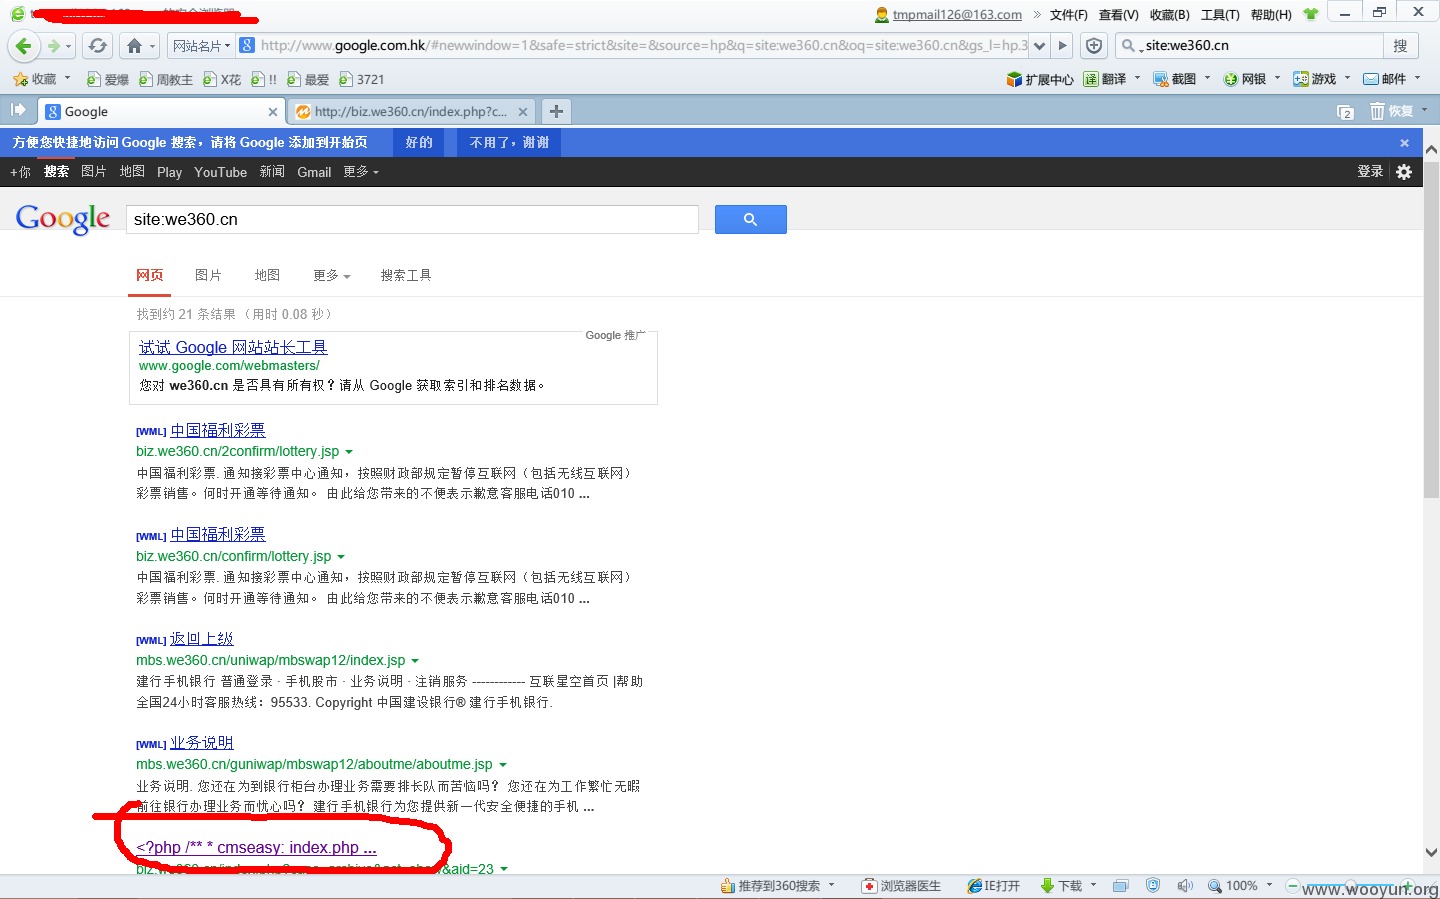Expand the home button dropdown arrow
The image size is (1440, 899).
[x=153, y=46]
